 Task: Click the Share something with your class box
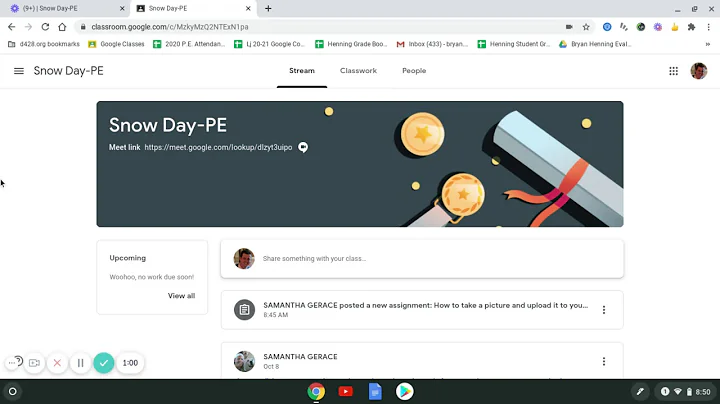422,258
